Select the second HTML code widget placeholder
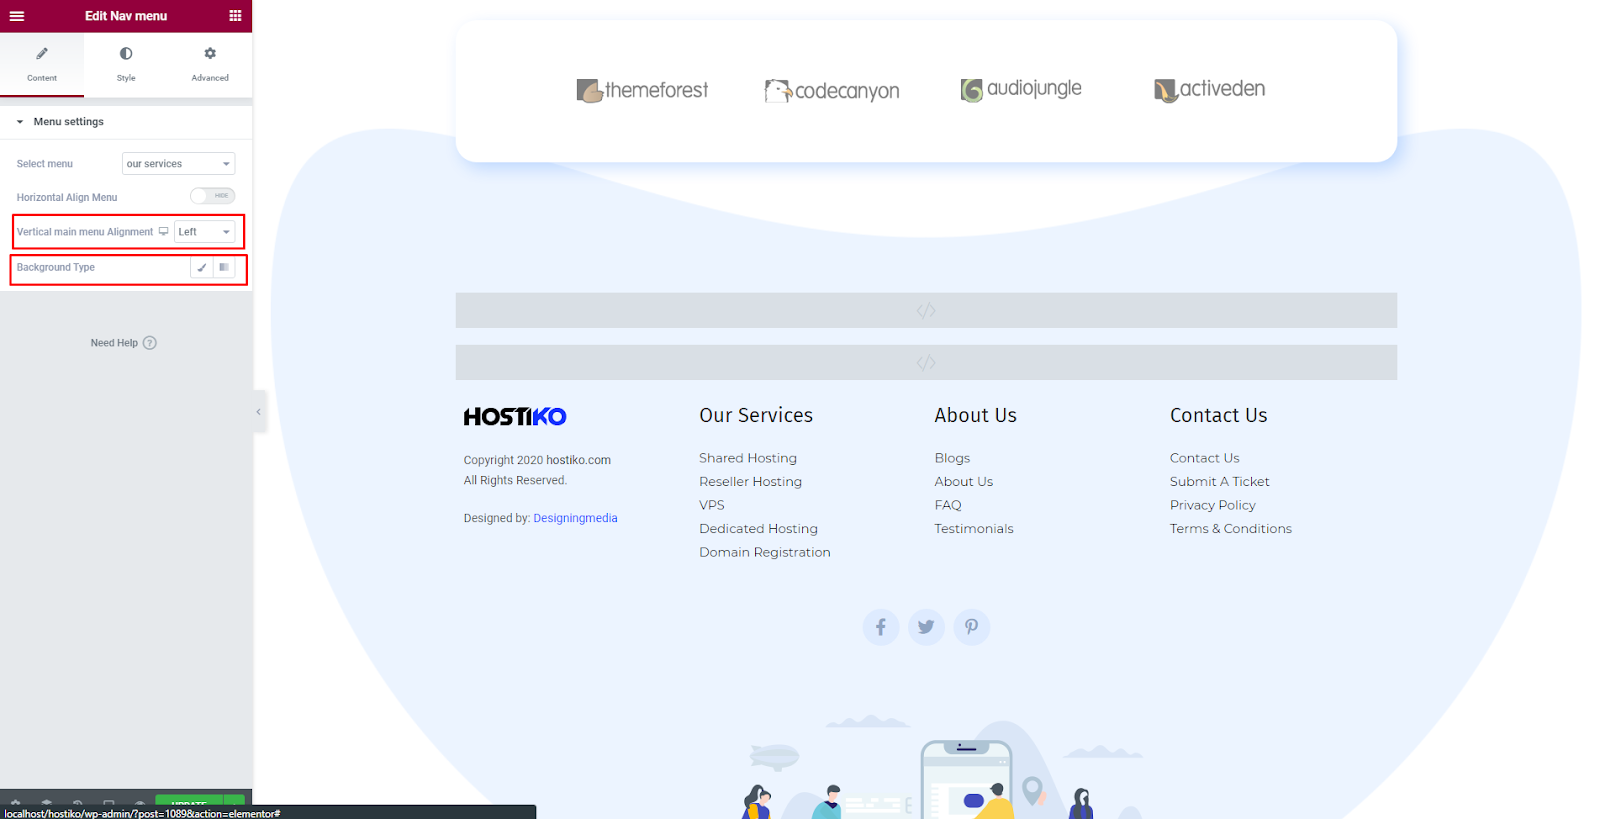The image size is (1600, 819). tap(926, 363)
